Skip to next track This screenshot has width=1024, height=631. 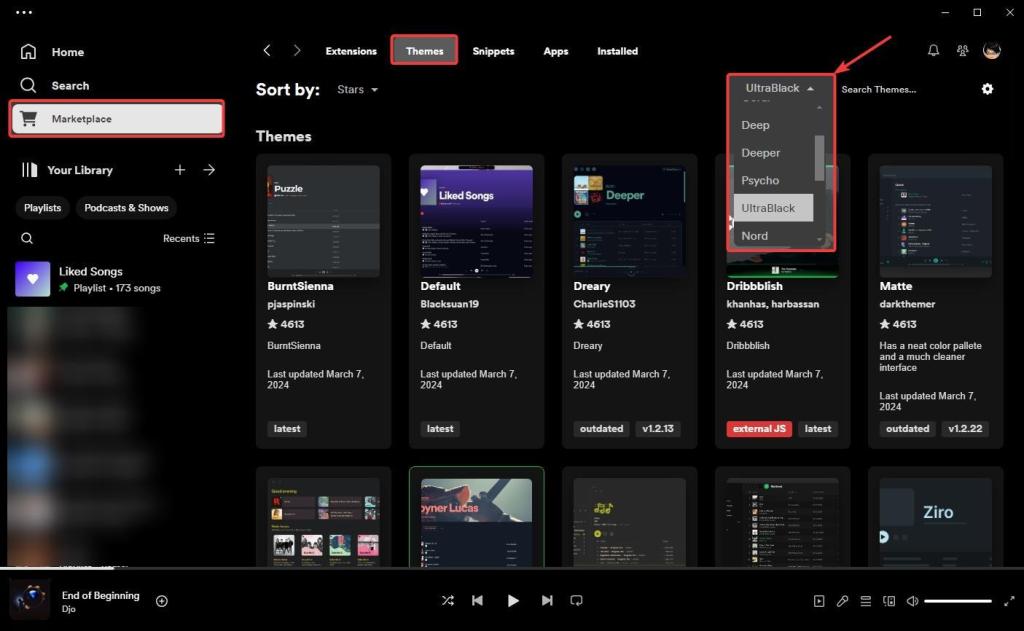pos(547,600)
